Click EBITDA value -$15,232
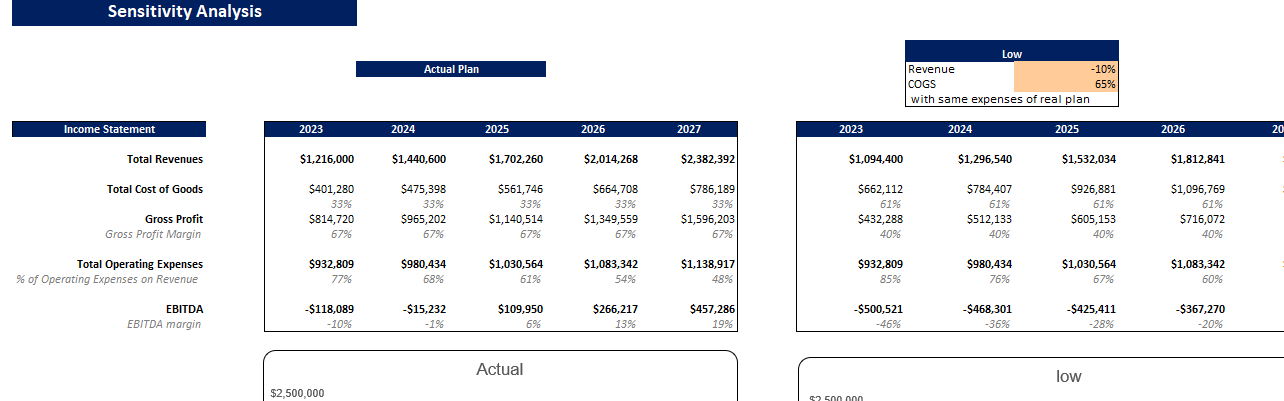Screen dimensions: 1284x401 point(424,309)
